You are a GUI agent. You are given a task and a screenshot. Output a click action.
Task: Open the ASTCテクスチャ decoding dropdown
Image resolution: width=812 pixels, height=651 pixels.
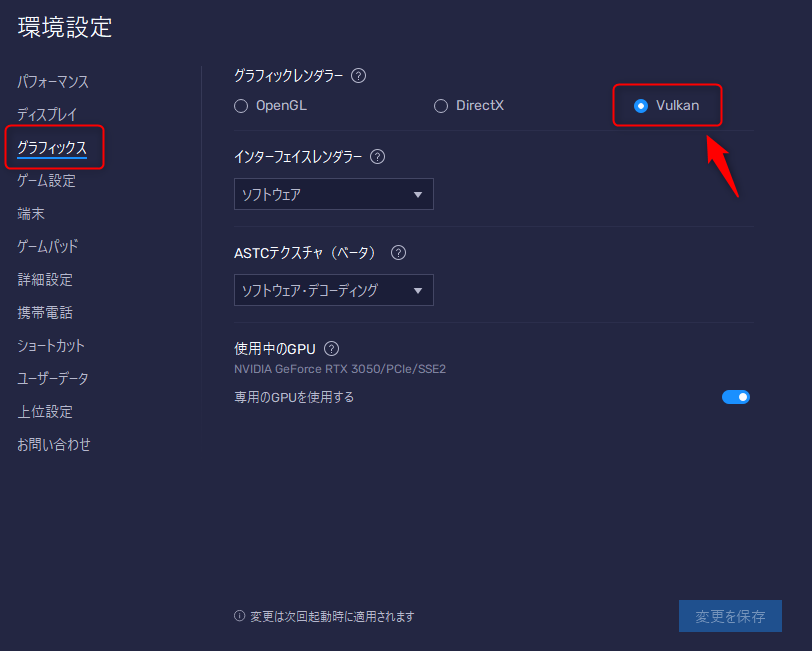click(x=333, y=290)
